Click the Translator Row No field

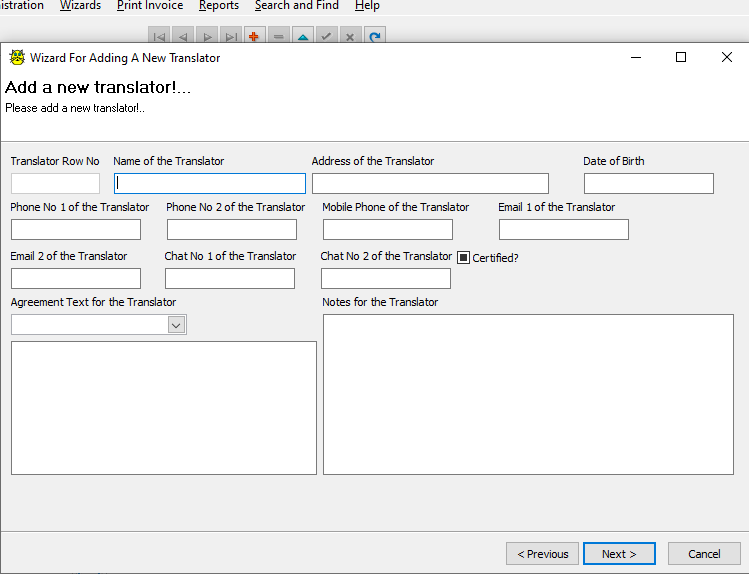pos(55,183)
